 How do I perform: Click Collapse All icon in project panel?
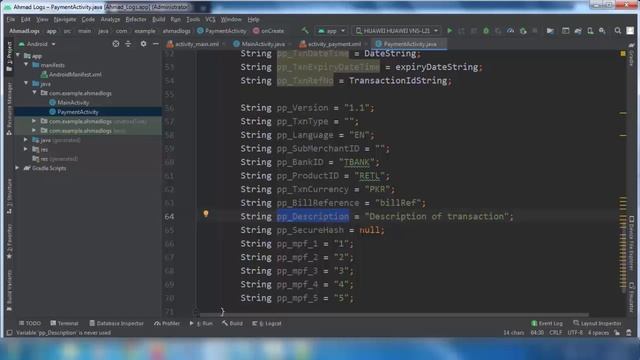(128, 44)
